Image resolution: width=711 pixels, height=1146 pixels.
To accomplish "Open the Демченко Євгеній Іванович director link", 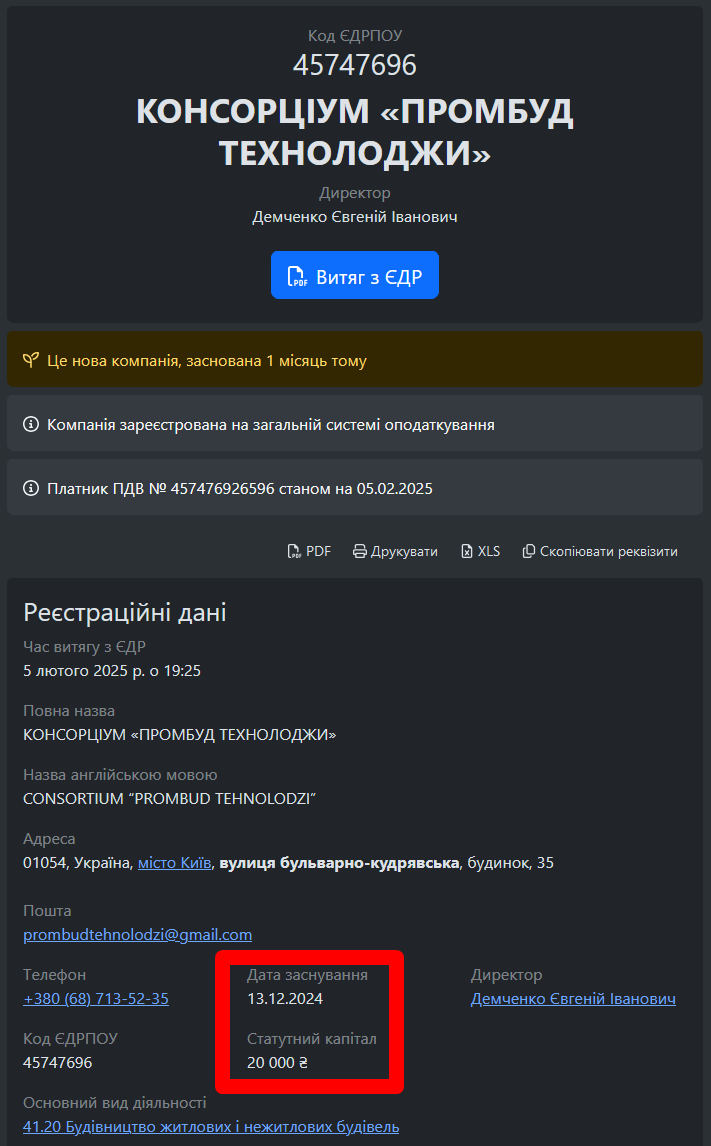I will 573,999.
